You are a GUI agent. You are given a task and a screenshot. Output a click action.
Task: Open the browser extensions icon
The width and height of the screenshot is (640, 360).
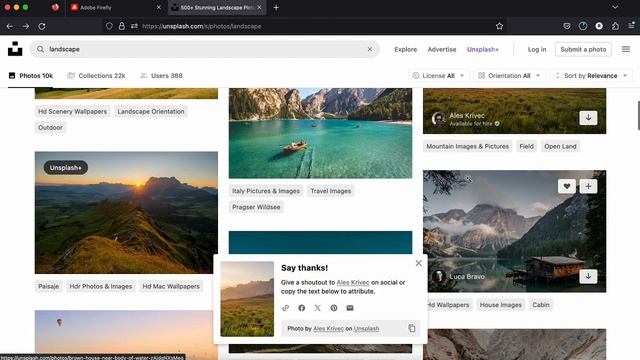616,26
